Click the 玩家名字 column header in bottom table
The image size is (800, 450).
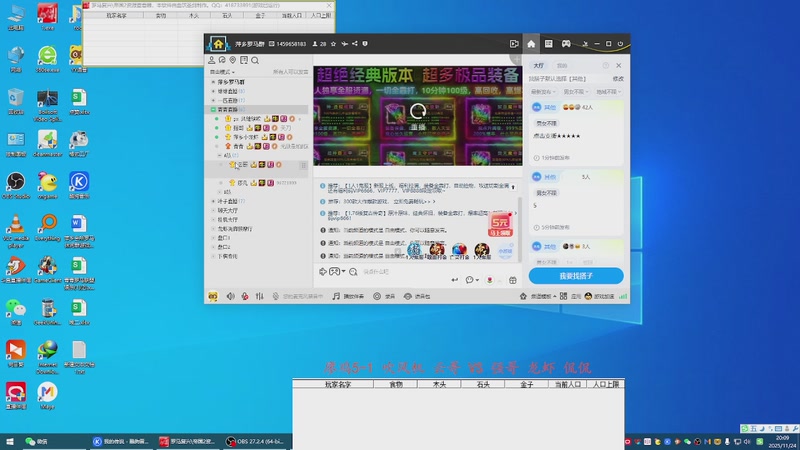pos(338,384)
